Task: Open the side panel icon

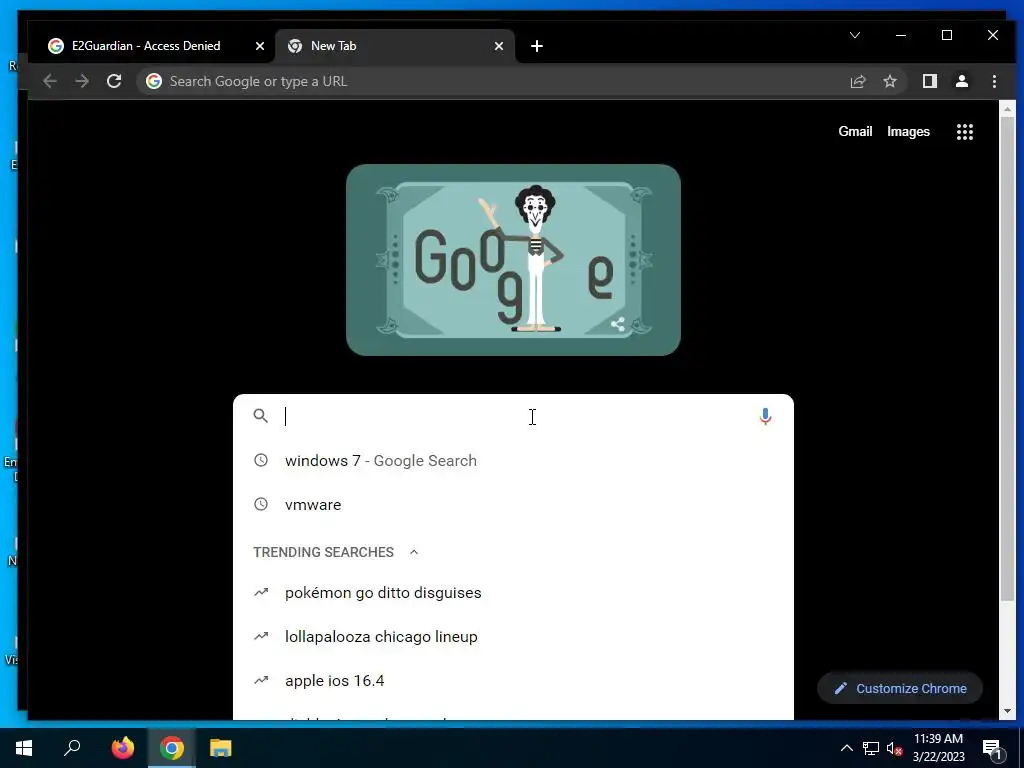Action: (929, 81)
